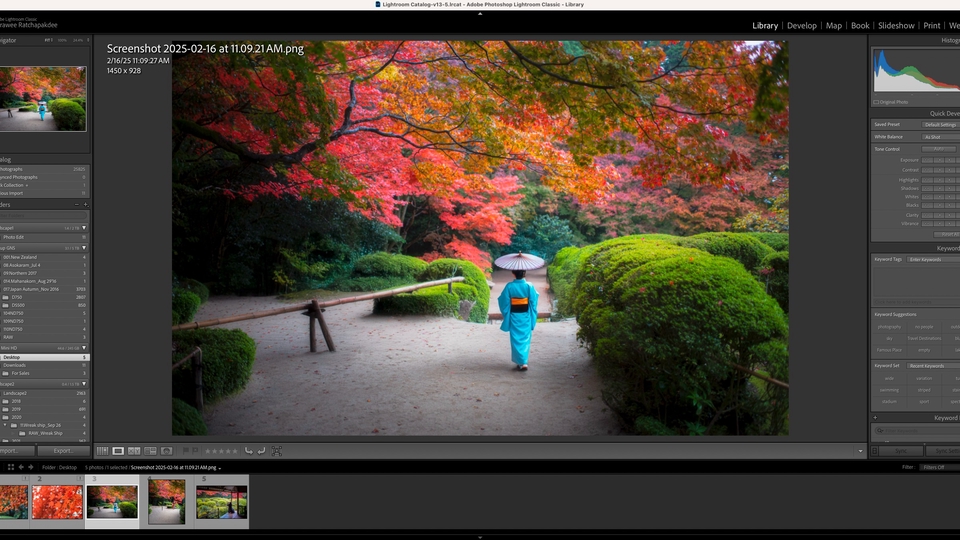Image resolution: width=960 pixels, height=540 pixels.
Task: Collapse the 11.Wreak ship_Sep 26 folder
Action: [x=6, y=425]
